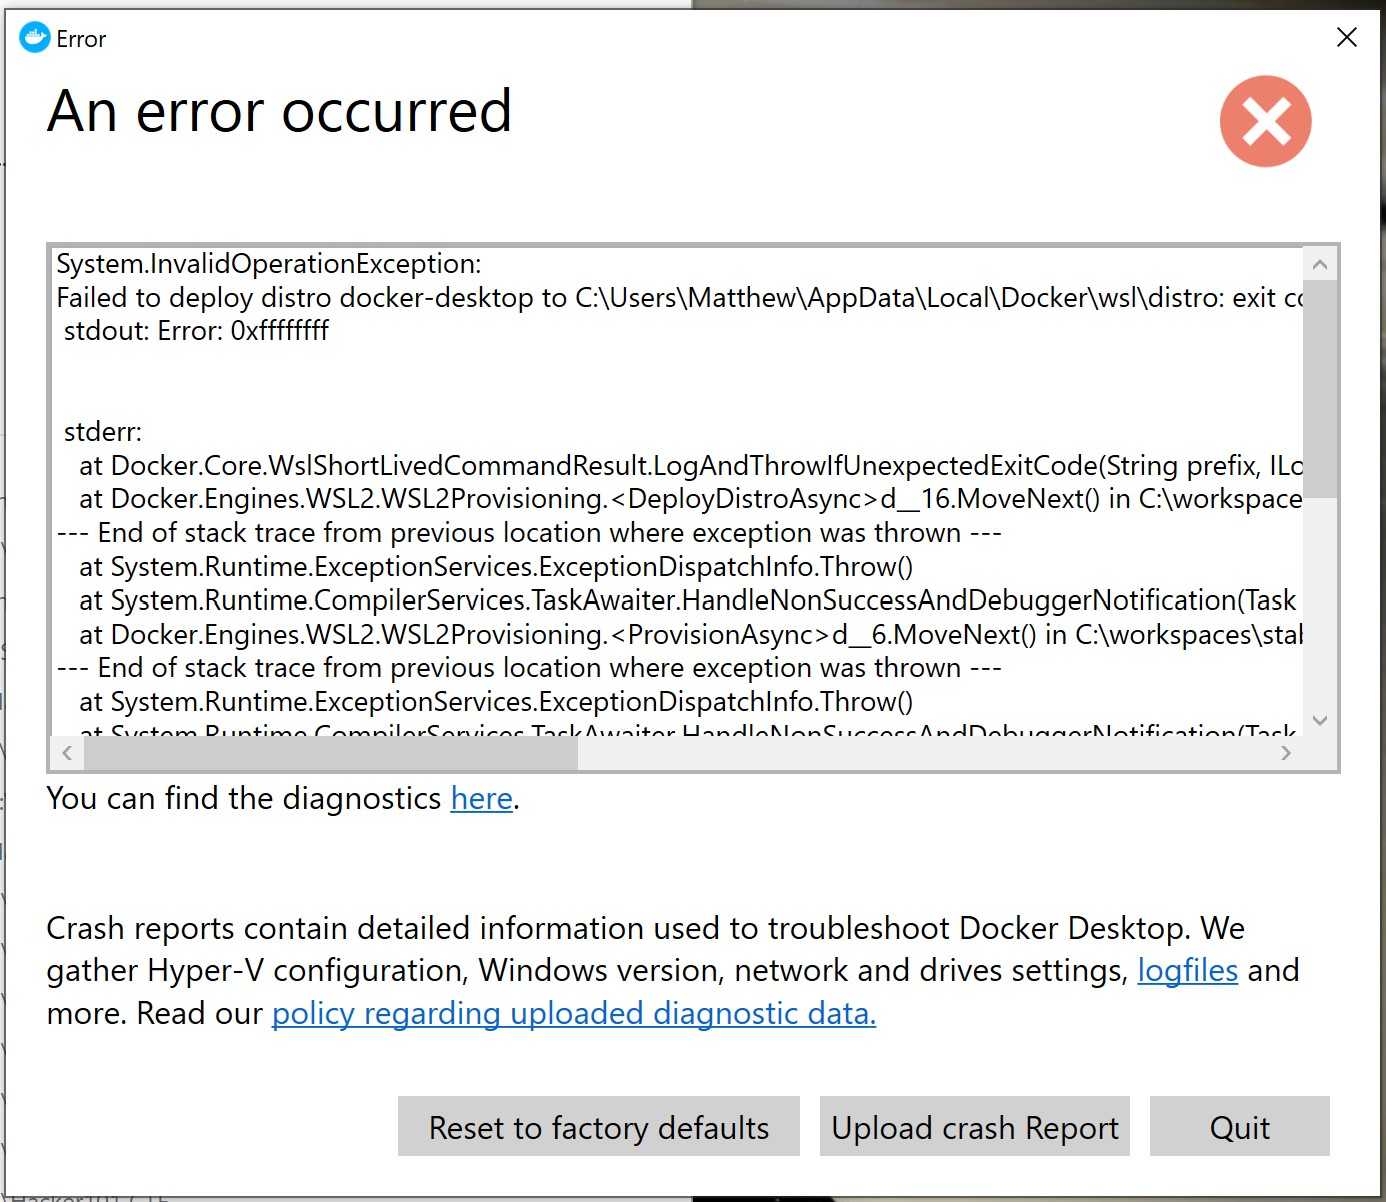Screen dimensions: 1386x1202
Task: Click the up arrow of vertical scrollbar
Action: coord(1320,264)
